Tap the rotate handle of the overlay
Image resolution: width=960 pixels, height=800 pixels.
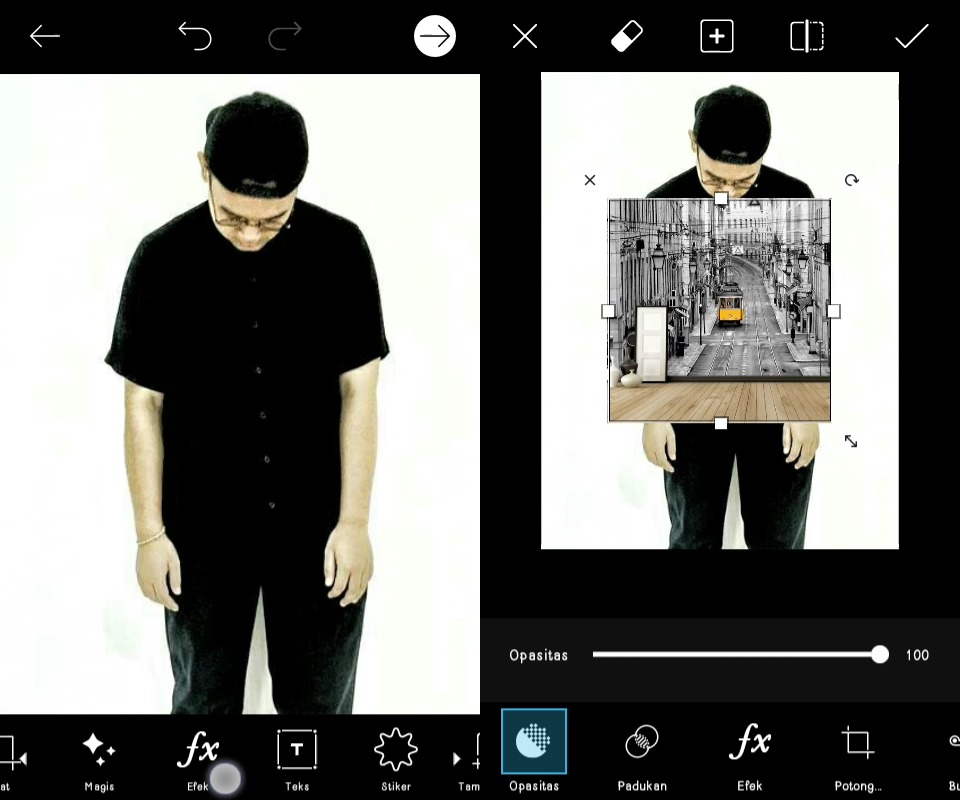coord(852,180)
